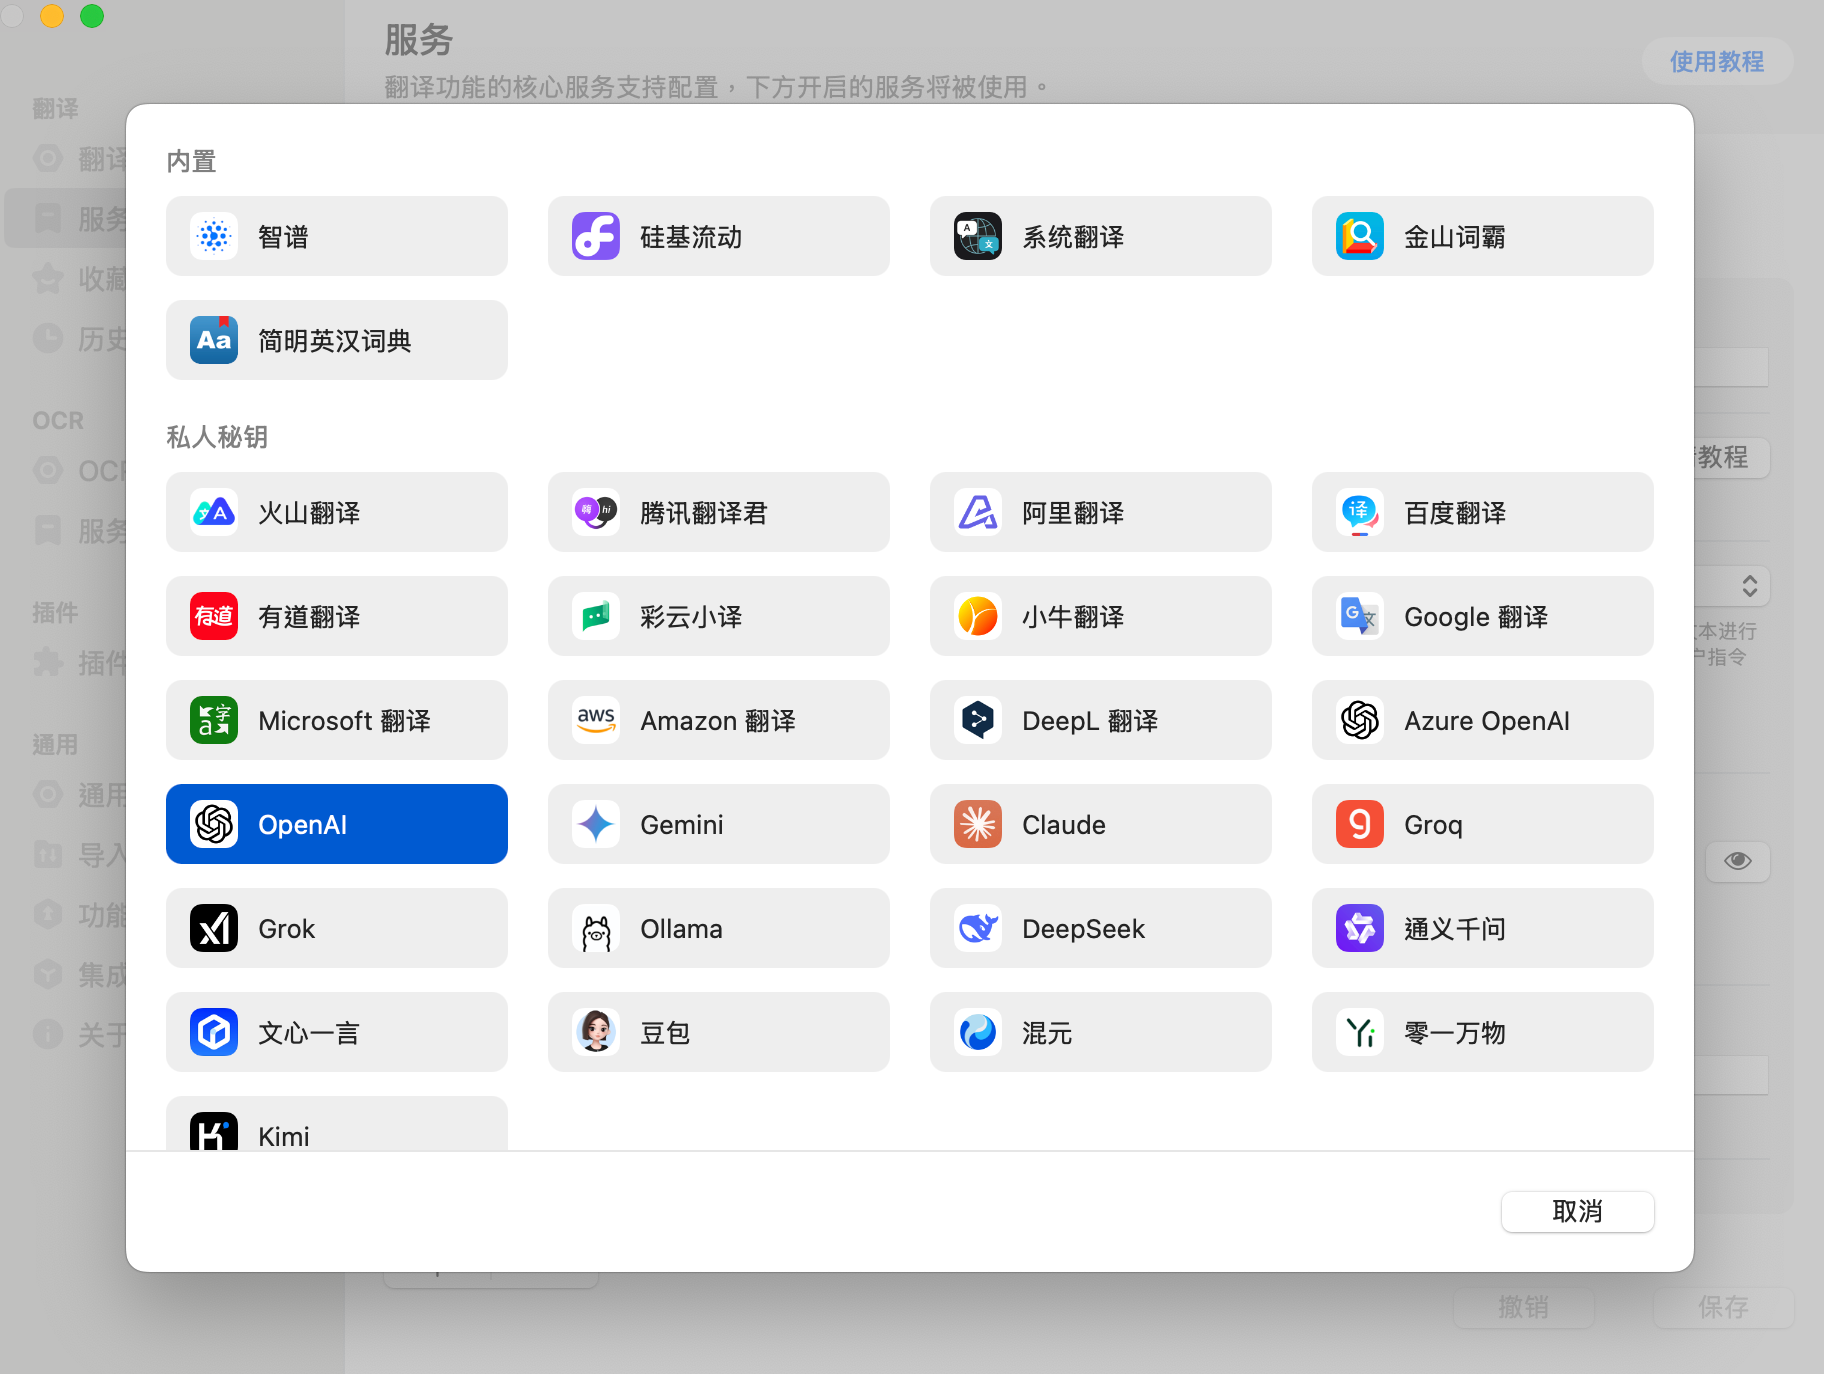1824x1374 pixels.
Task: Choose Azure OpenAI service
Action: coord(1482,721)
